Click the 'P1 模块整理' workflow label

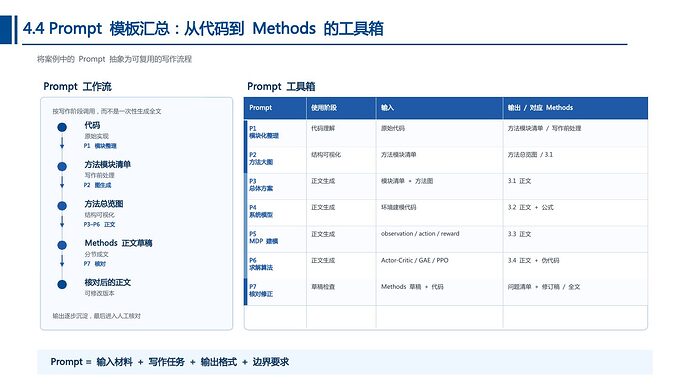click(x=100, y=146)
